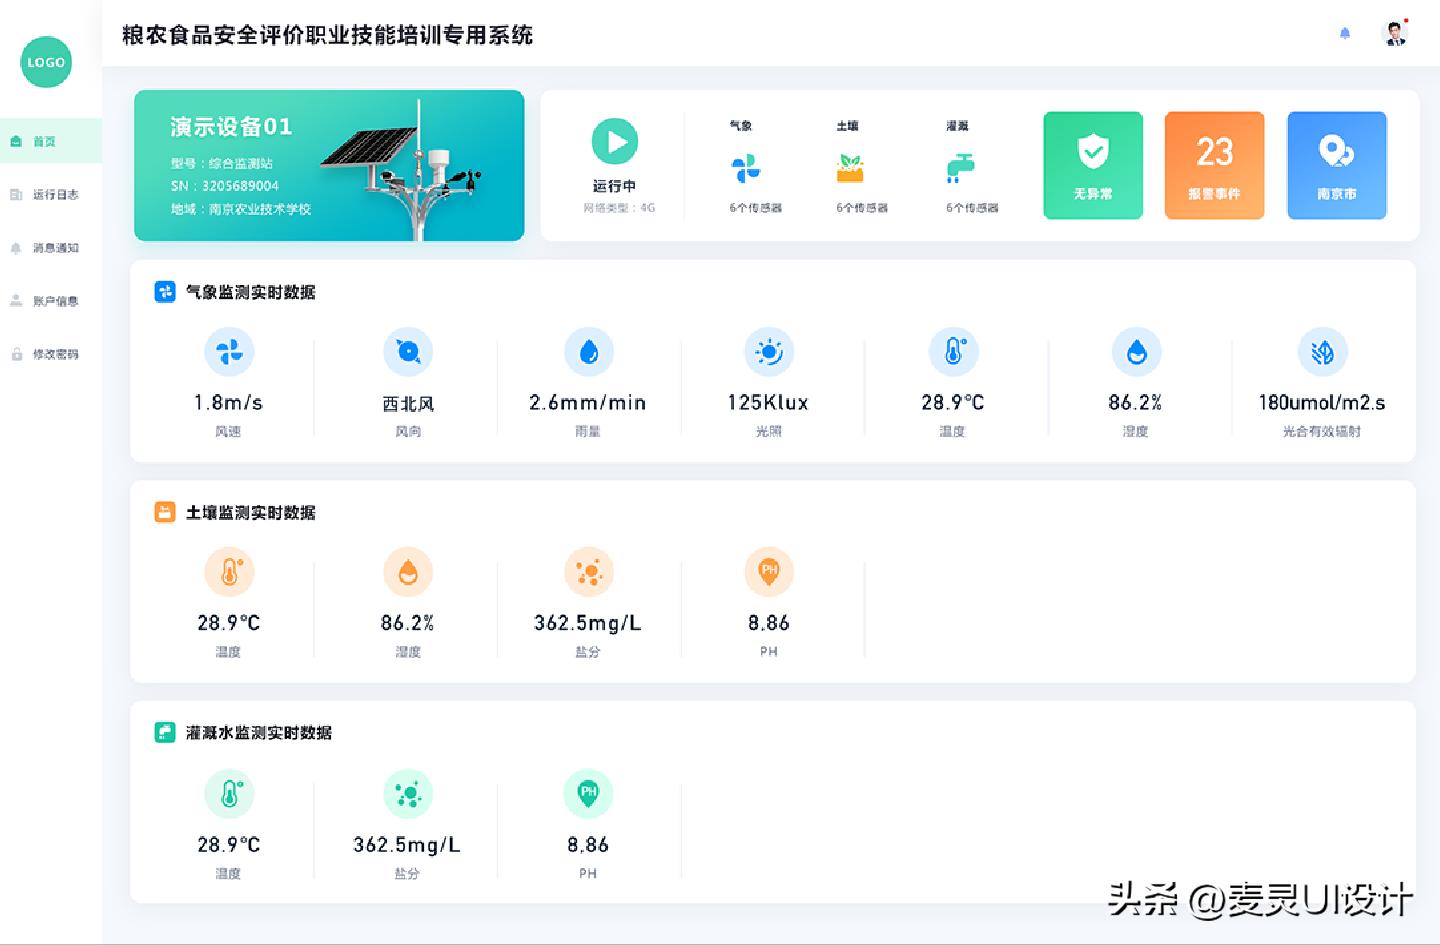Switch to the 运行日志 sidebar item
Viewport: 1440px width, 945px height.
[48, 194]
